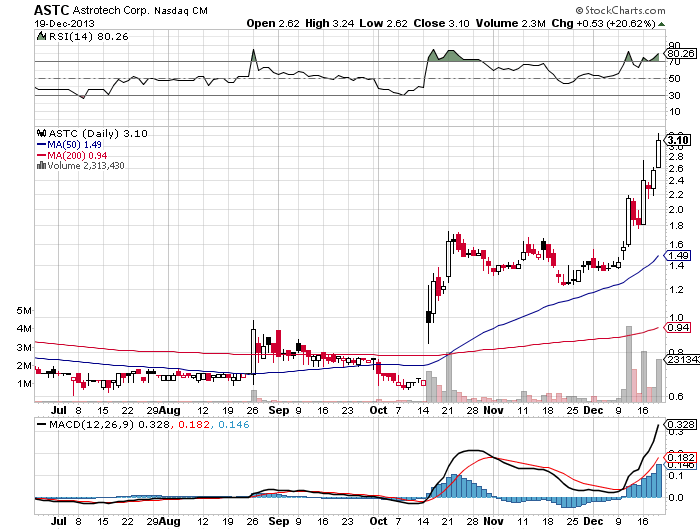Click the 1M volume axis label
The height and width of the screenshot is (530, 700).
[24, 384]
